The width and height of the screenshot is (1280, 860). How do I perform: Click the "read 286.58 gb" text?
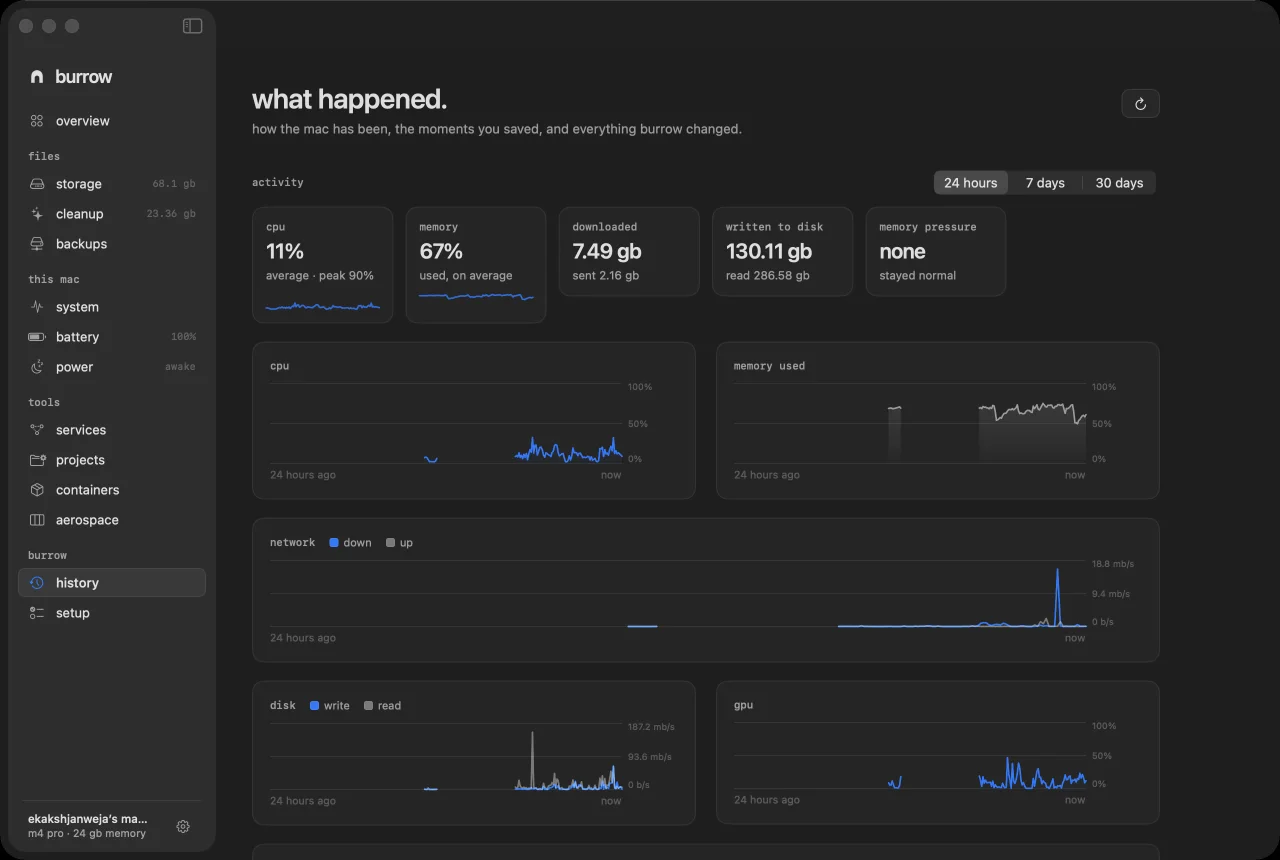point(768,276)
